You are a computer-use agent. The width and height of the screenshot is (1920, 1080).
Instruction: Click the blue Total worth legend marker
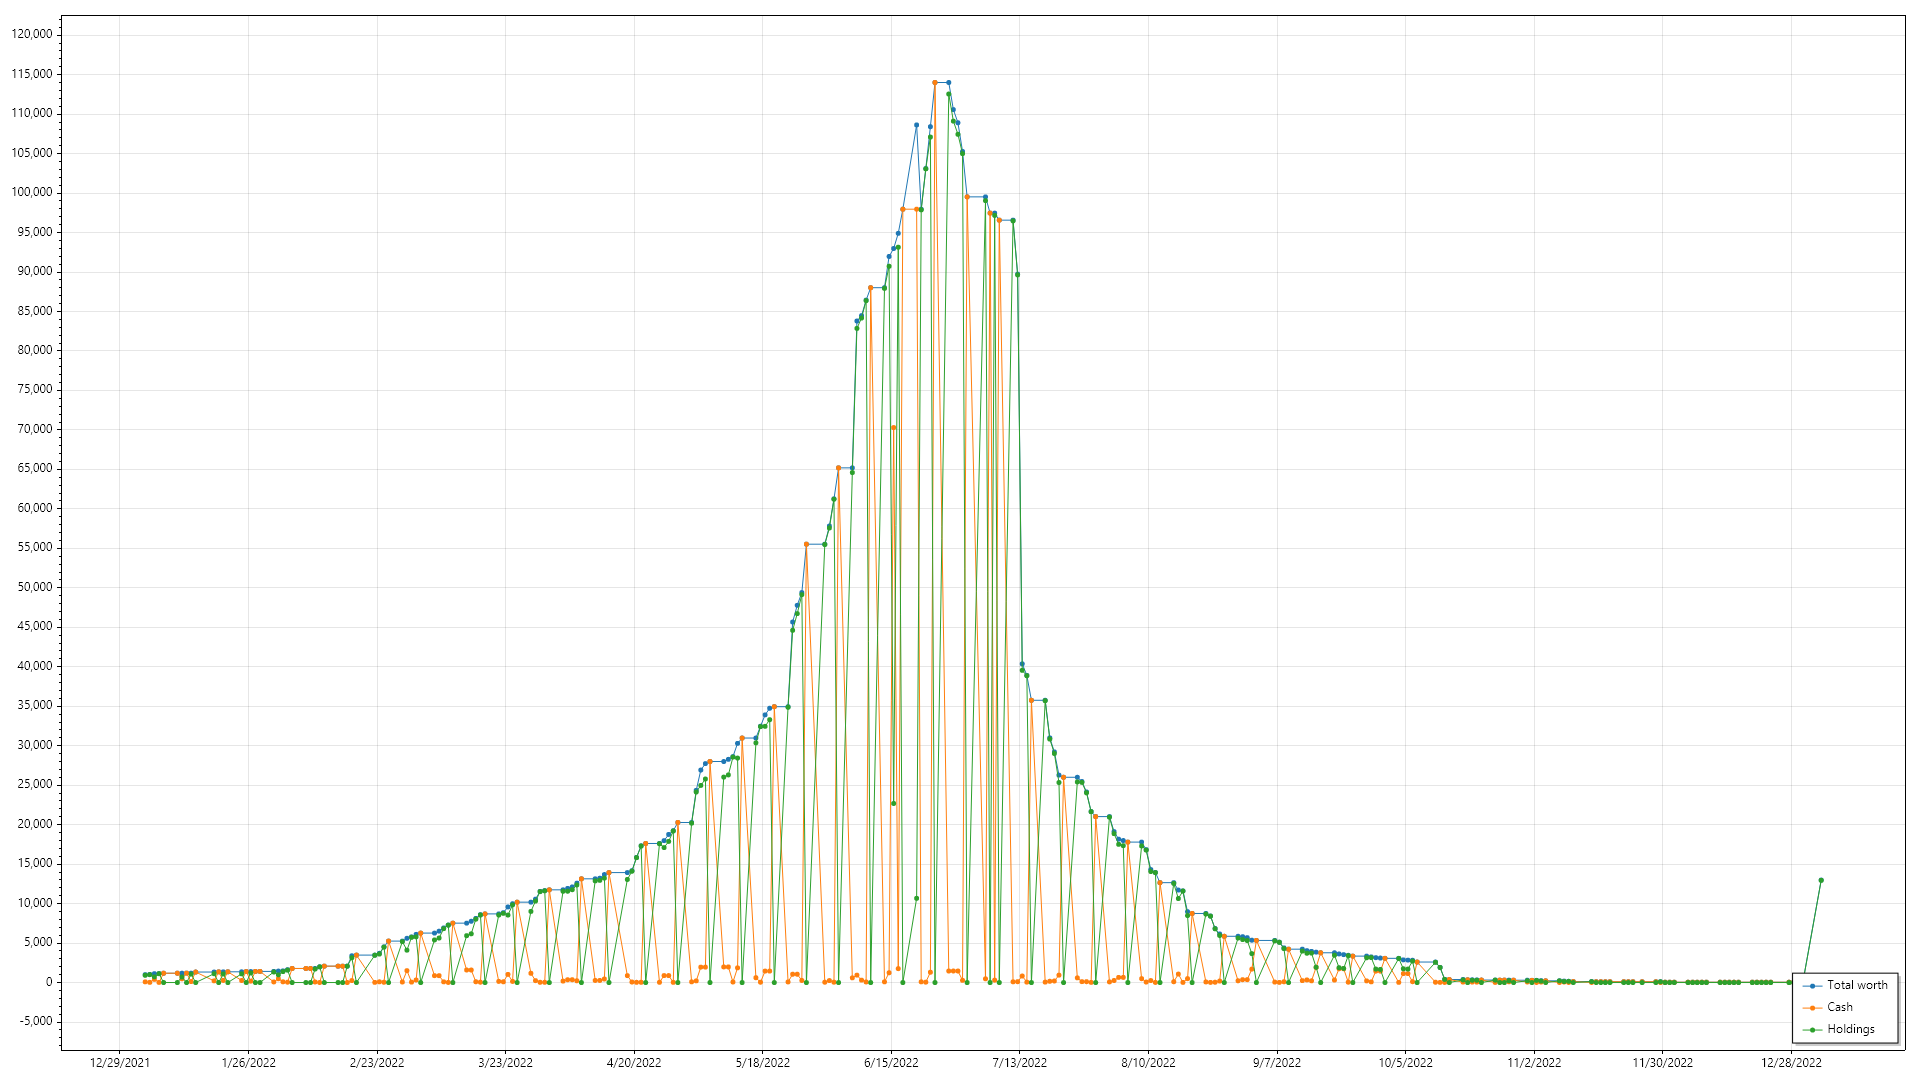coord(1813,986)
